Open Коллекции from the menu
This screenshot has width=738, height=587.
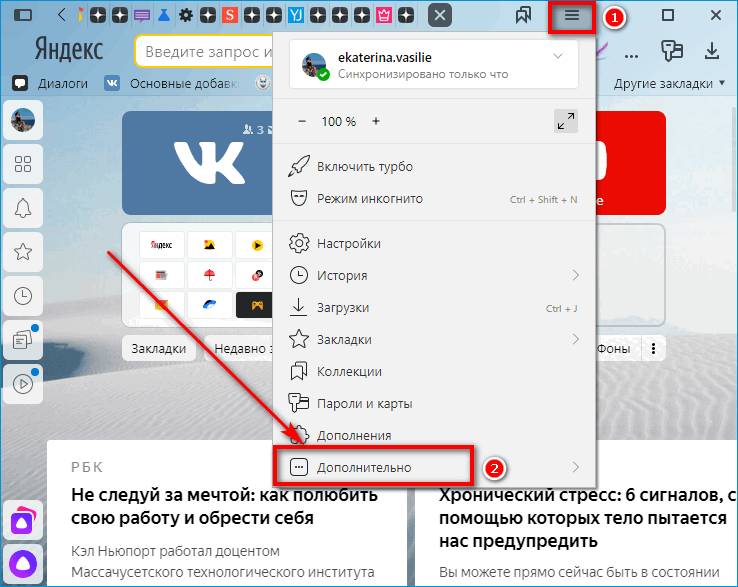tap(434, 372)
